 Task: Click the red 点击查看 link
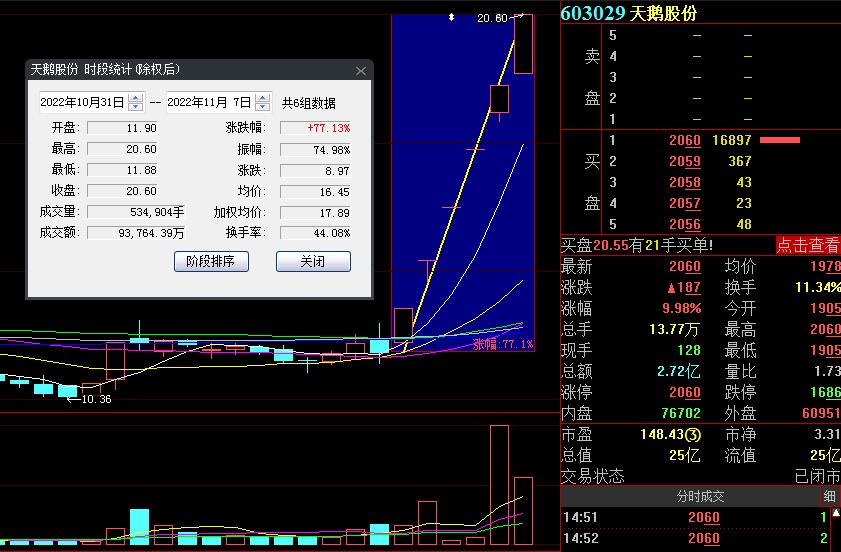click(808, 245)
